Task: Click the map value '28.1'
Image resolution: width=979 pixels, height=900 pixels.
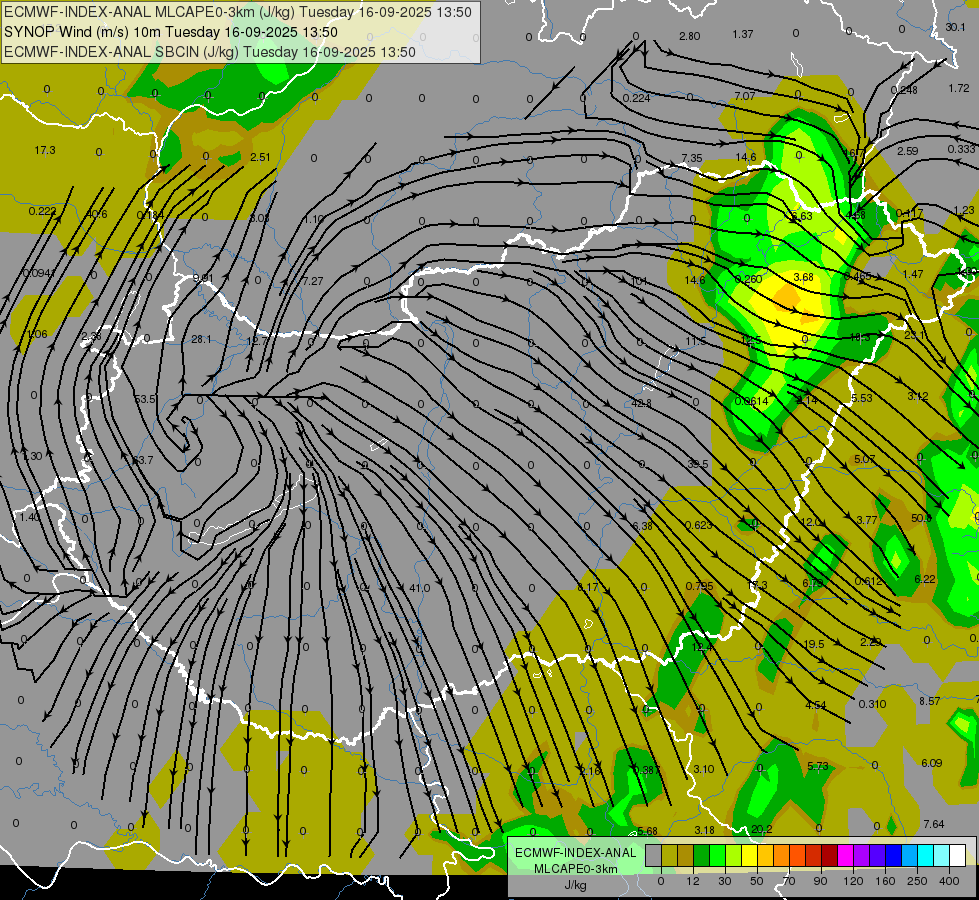Action: 201,339
